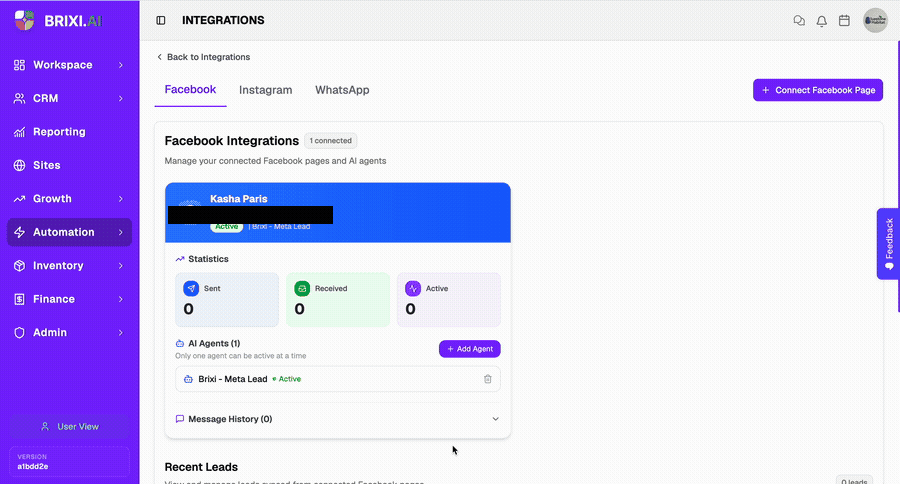Click the Received inbox icon
The height and width of the screenshot is (484, 900).
[302, 288]
